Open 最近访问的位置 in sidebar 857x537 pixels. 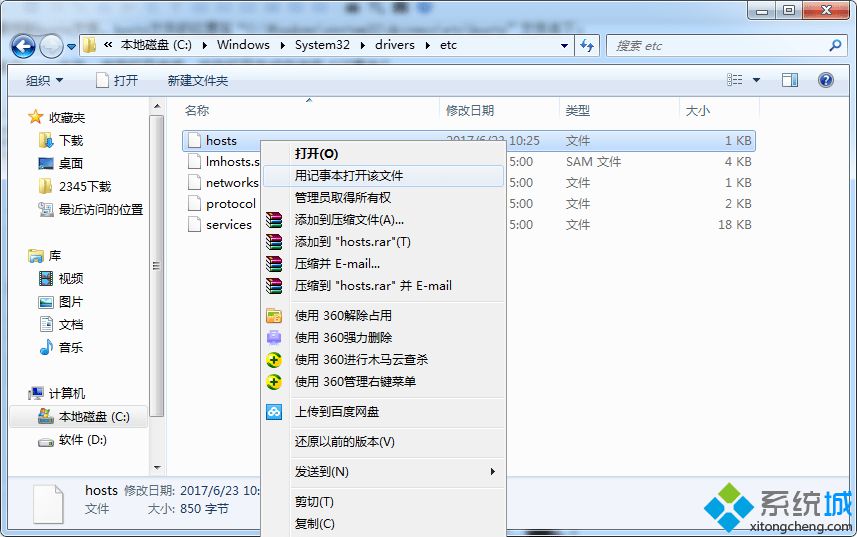coord(101,210)
